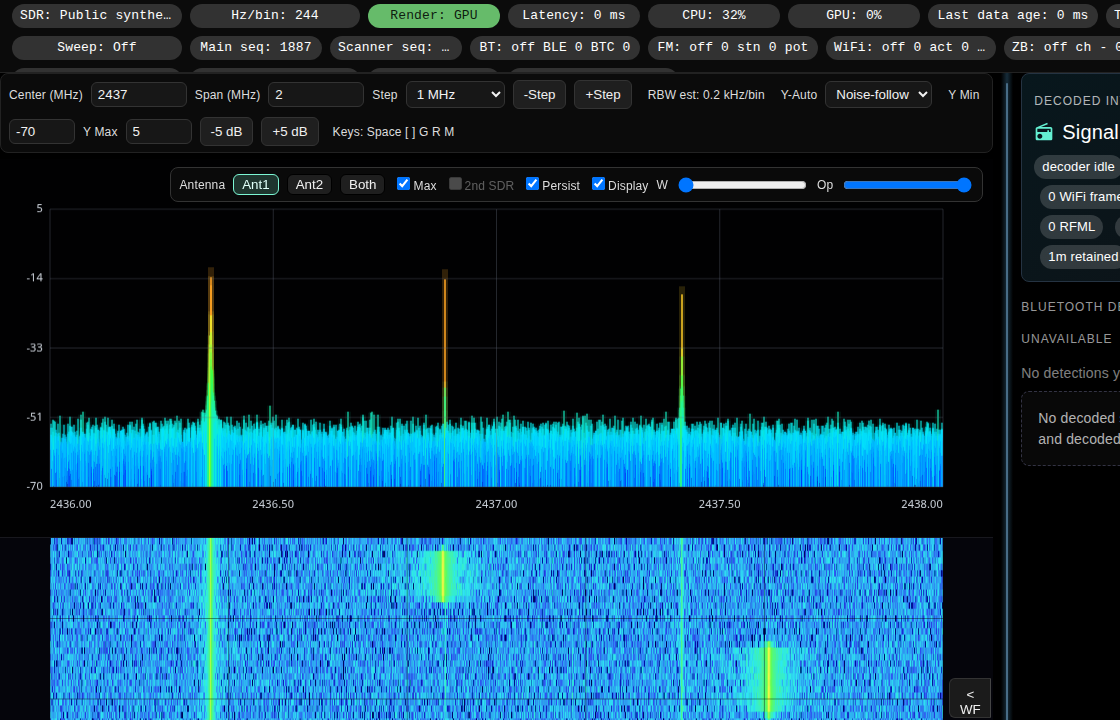The width and height of the screenshot is (1120, 720).
Task: Click the ZB: off ch status pill
Action: [x=1061, y=47]
